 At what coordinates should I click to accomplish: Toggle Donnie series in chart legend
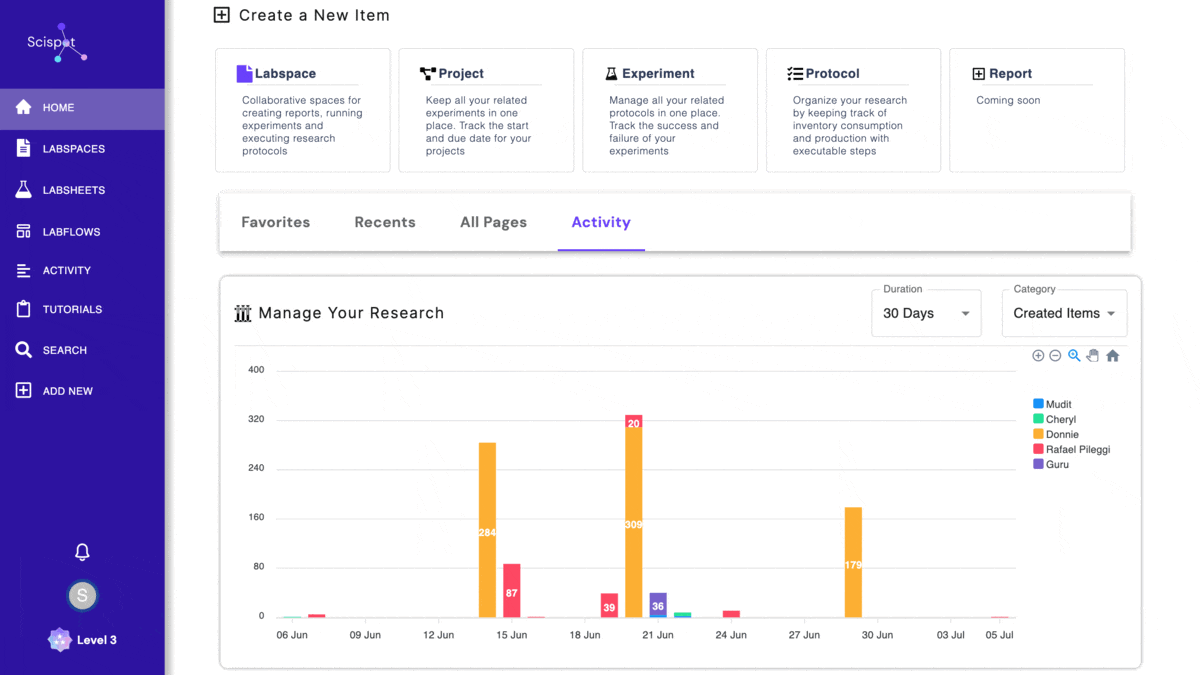point(1062,435)
